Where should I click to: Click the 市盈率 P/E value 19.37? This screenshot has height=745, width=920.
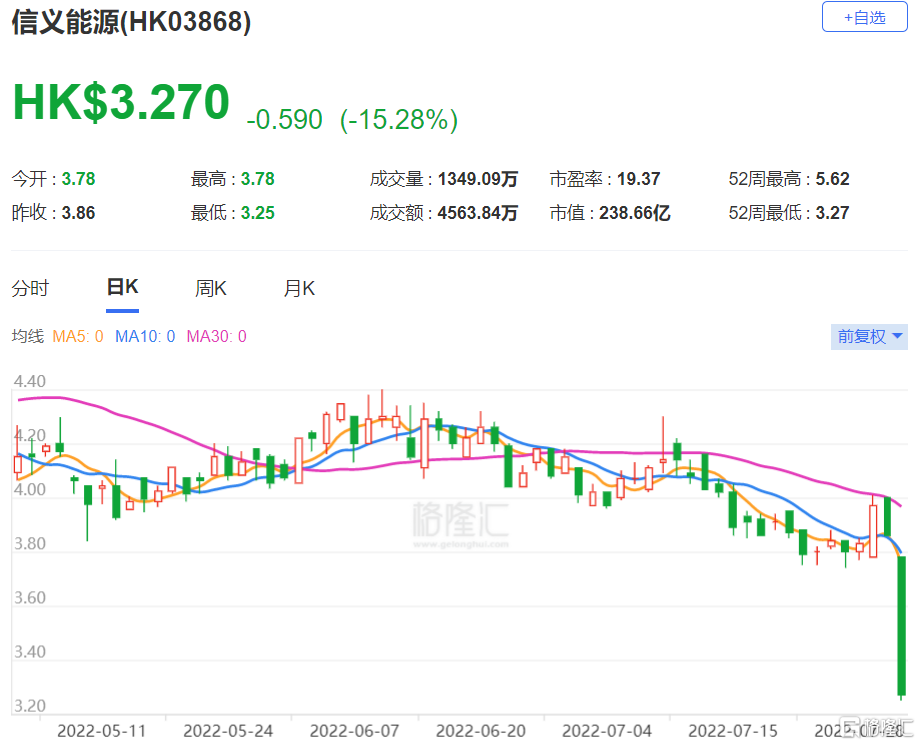638,179
